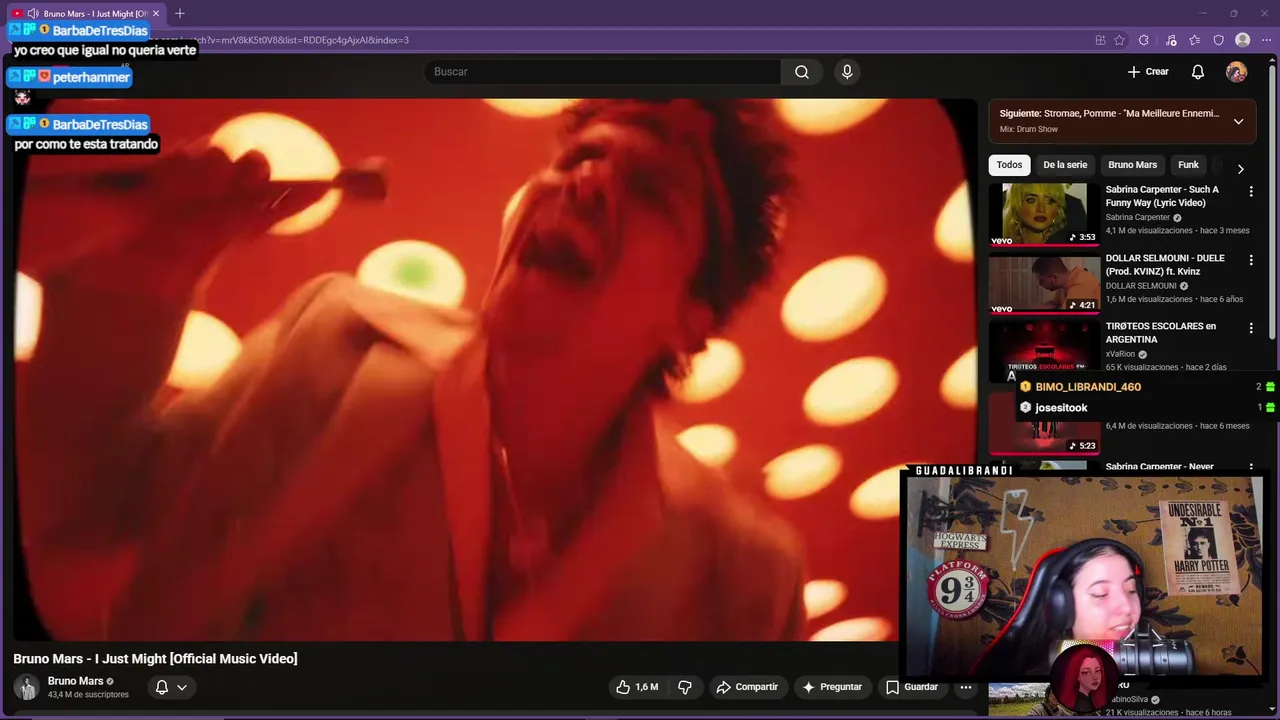Viewport: 1280px width, 720px height.
Task: Click the xVaRion channel name
Action: (1120, 354)
